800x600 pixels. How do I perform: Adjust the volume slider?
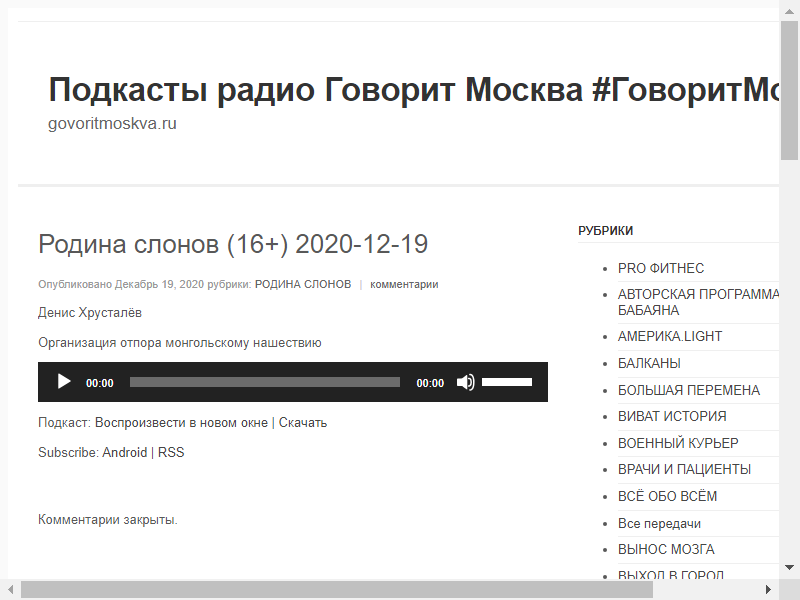(x=507, y=382)
